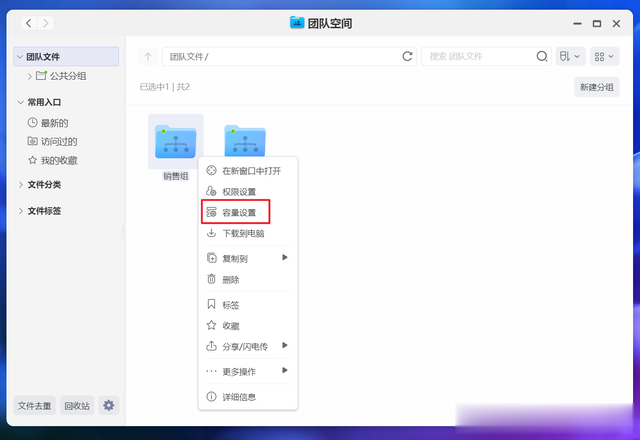Click the star icon beside 收藏
Image resolution: width=640 pixels, height=440 pixels.
211,325
